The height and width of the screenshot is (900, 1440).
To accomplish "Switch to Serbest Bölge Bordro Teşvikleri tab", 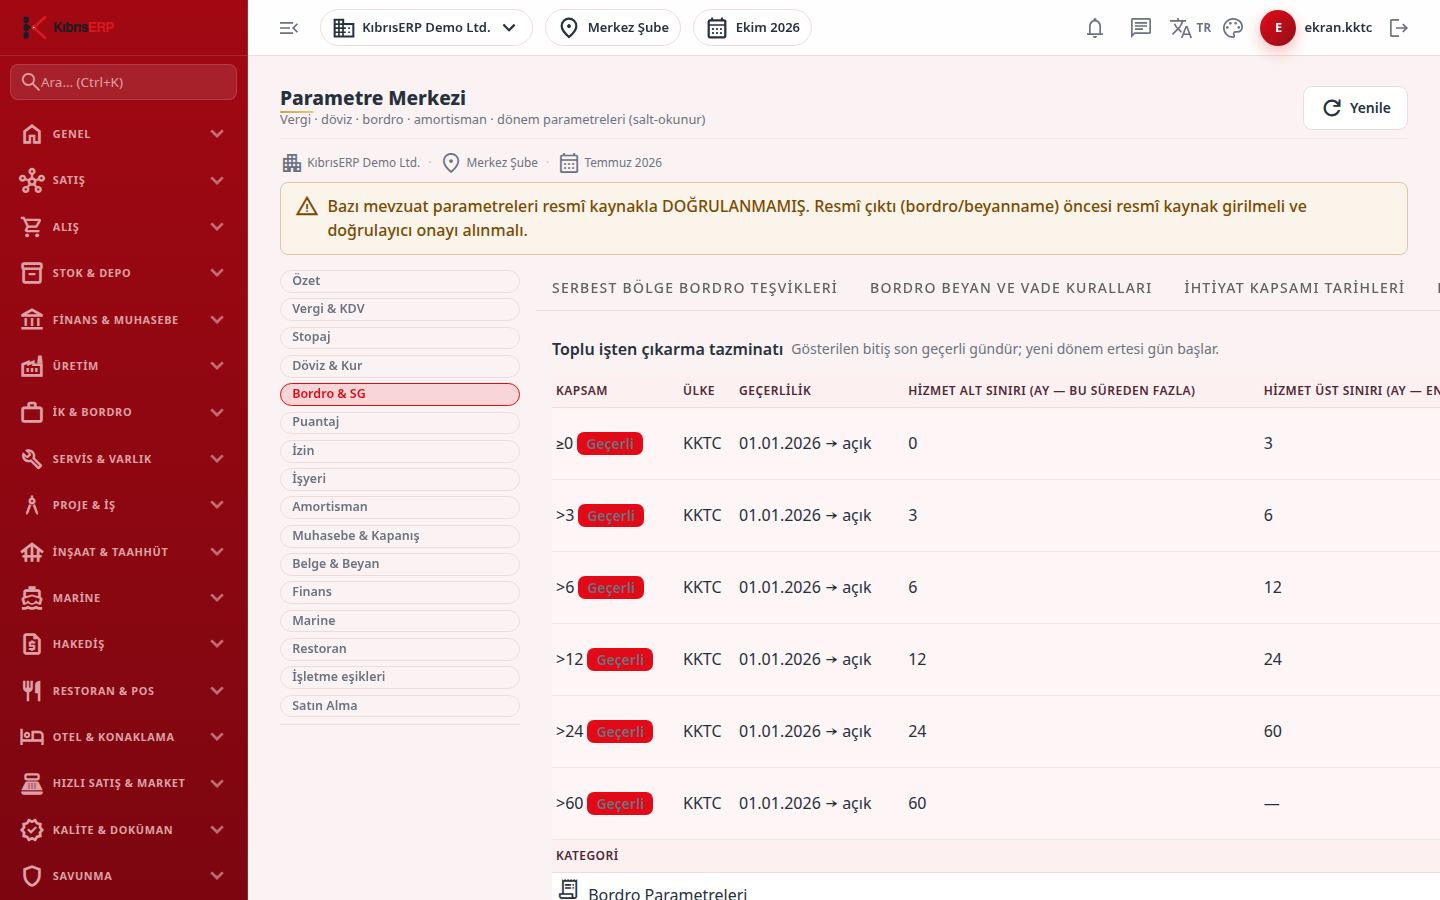I will [x=694, y=288].
